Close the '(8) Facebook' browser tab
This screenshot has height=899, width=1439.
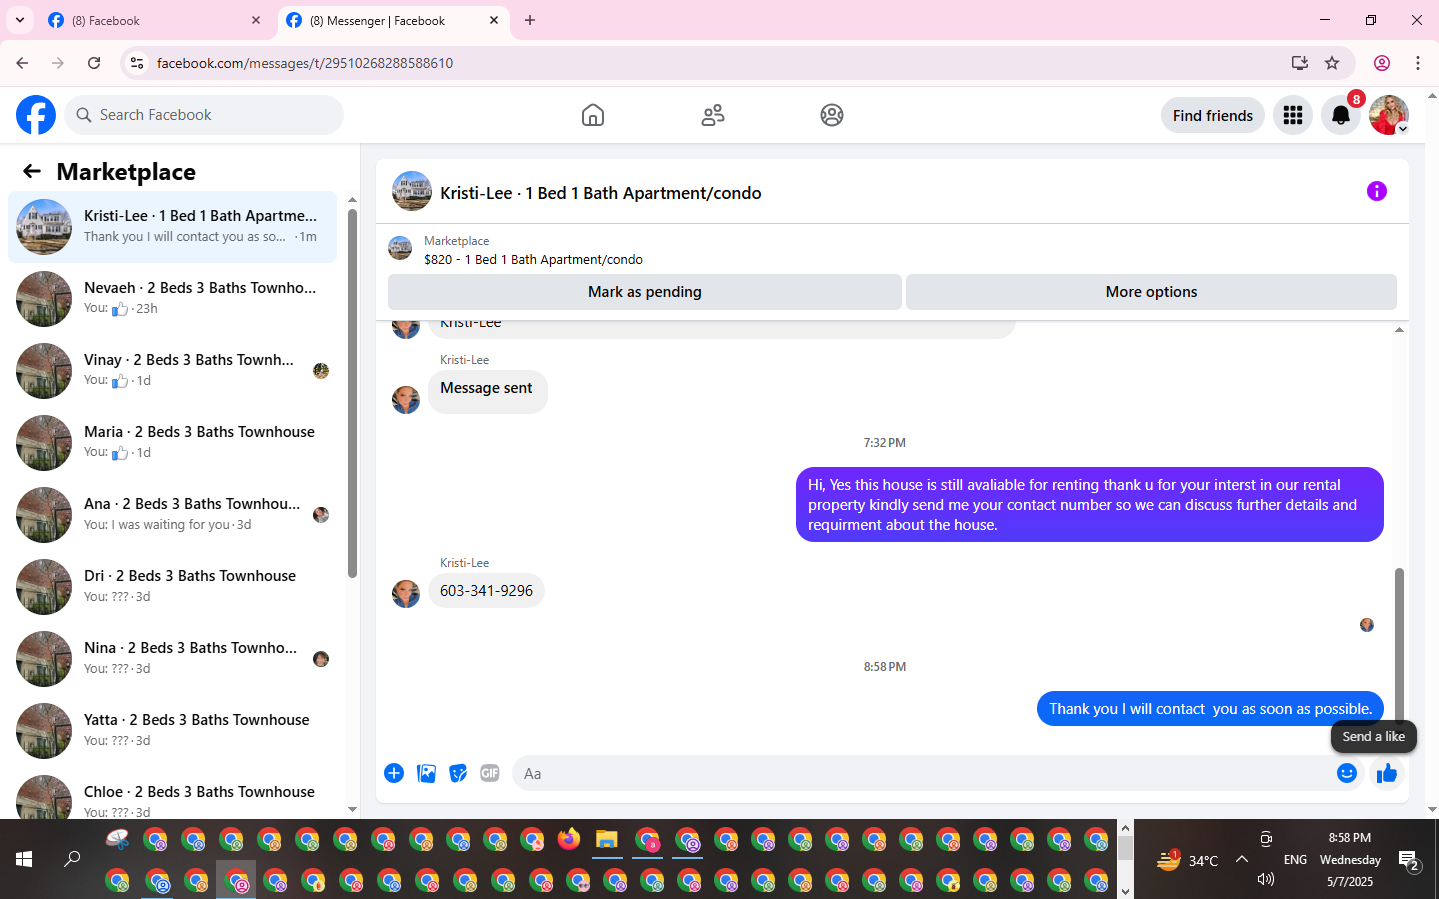(x=256, y=20)
